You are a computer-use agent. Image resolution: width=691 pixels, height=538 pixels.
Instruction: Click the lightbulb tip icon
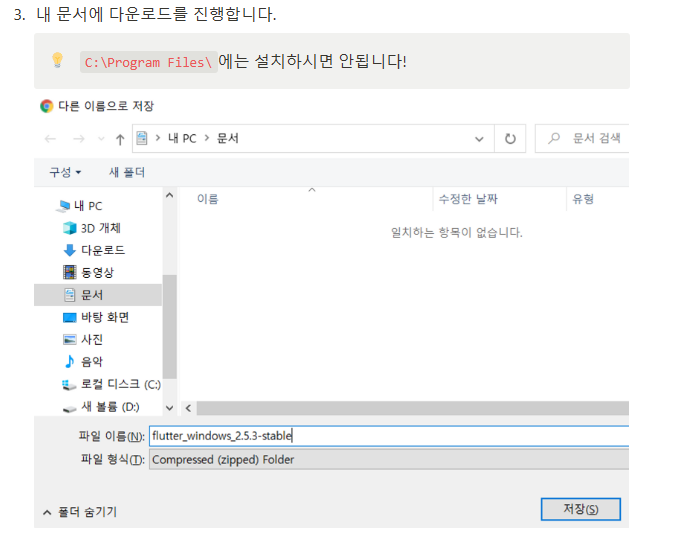pyautogui.click(x=57, y=60)
